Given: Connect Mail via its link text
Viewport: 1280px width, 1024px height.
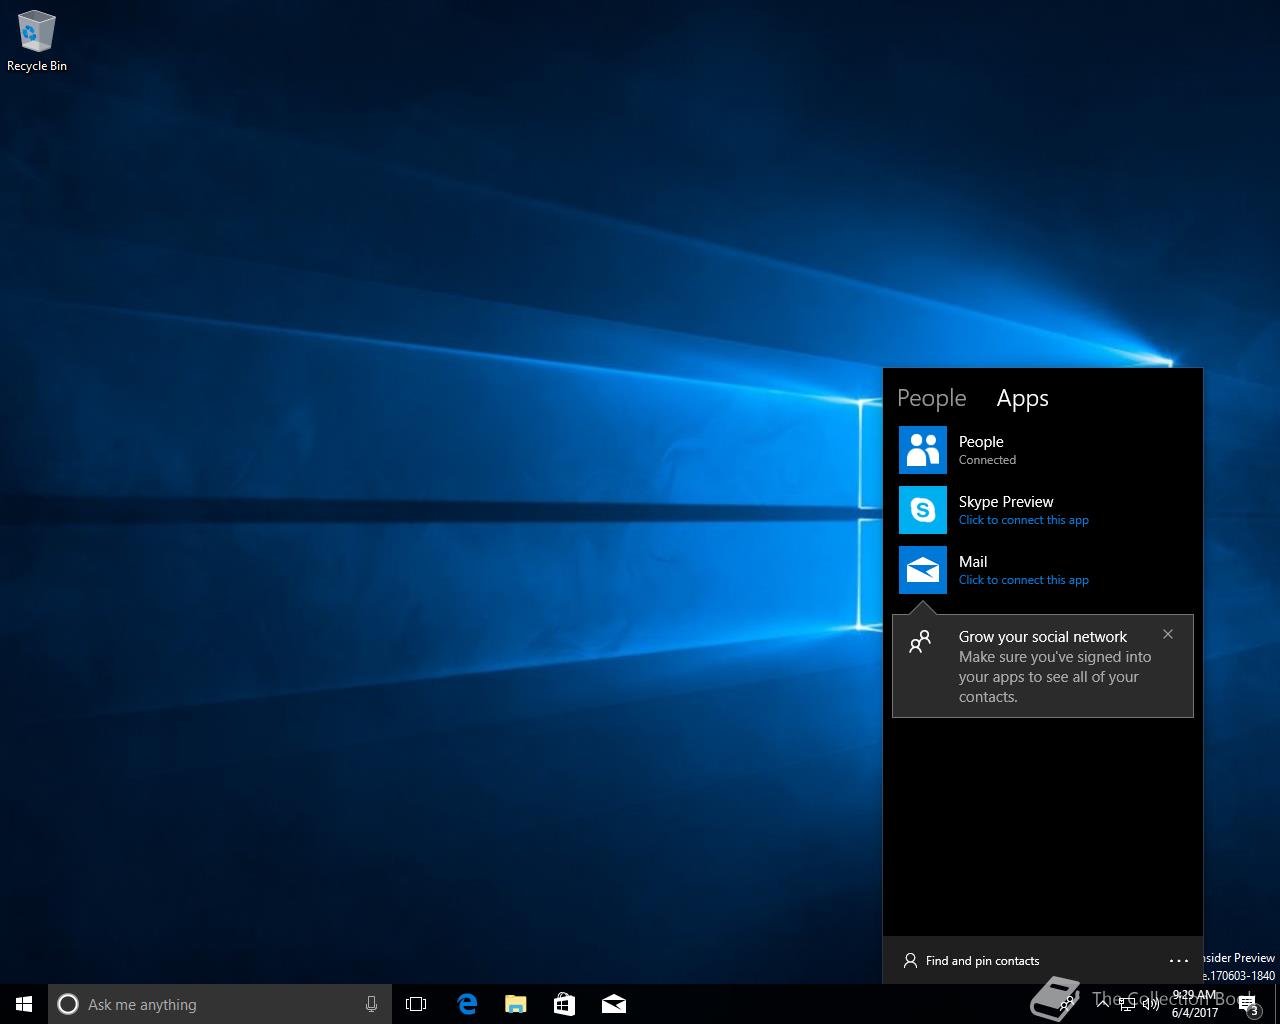Looking at the screenshot, I should [x=1023, y=580].
